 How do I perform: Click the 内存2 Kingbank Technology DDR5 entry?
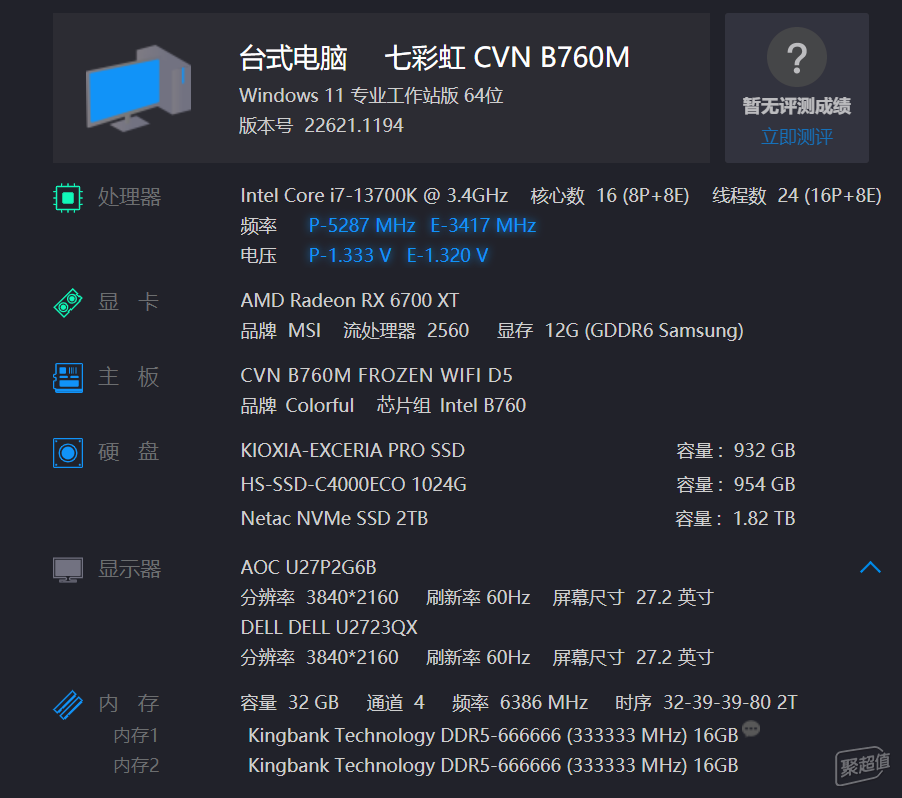pos(493,766)
